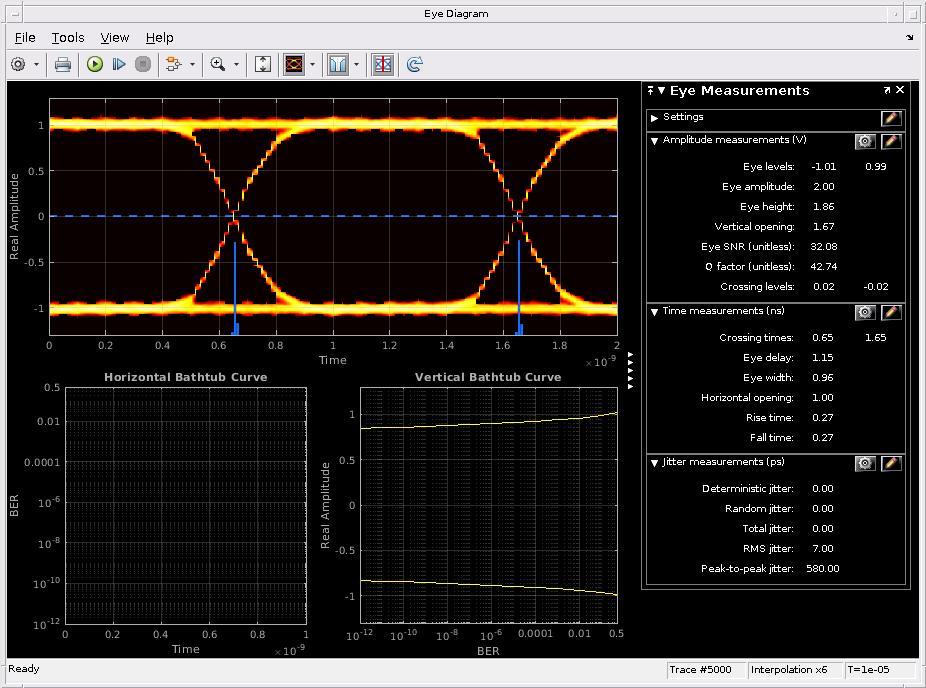Image resolution: width=926 pixels, height=688 pixels.
Task: Close the Eye Measurements panel
Action: click(x=900, y=90)
